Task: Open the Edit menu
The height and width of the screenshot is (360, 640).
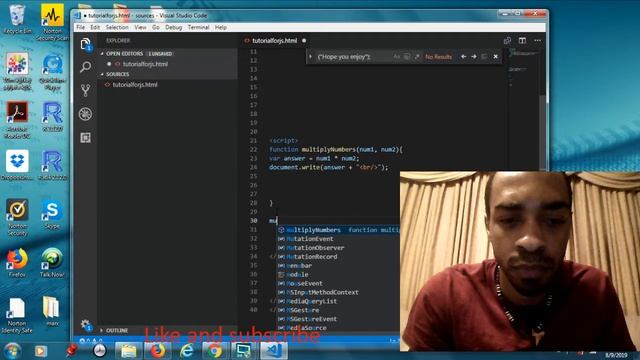Action: [95, 27]
